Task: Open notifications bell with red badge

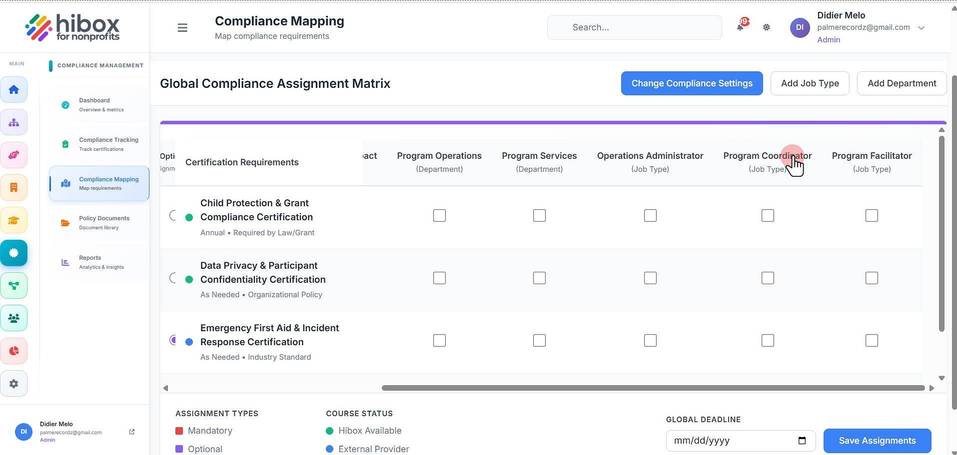Action: pos(742,26)
